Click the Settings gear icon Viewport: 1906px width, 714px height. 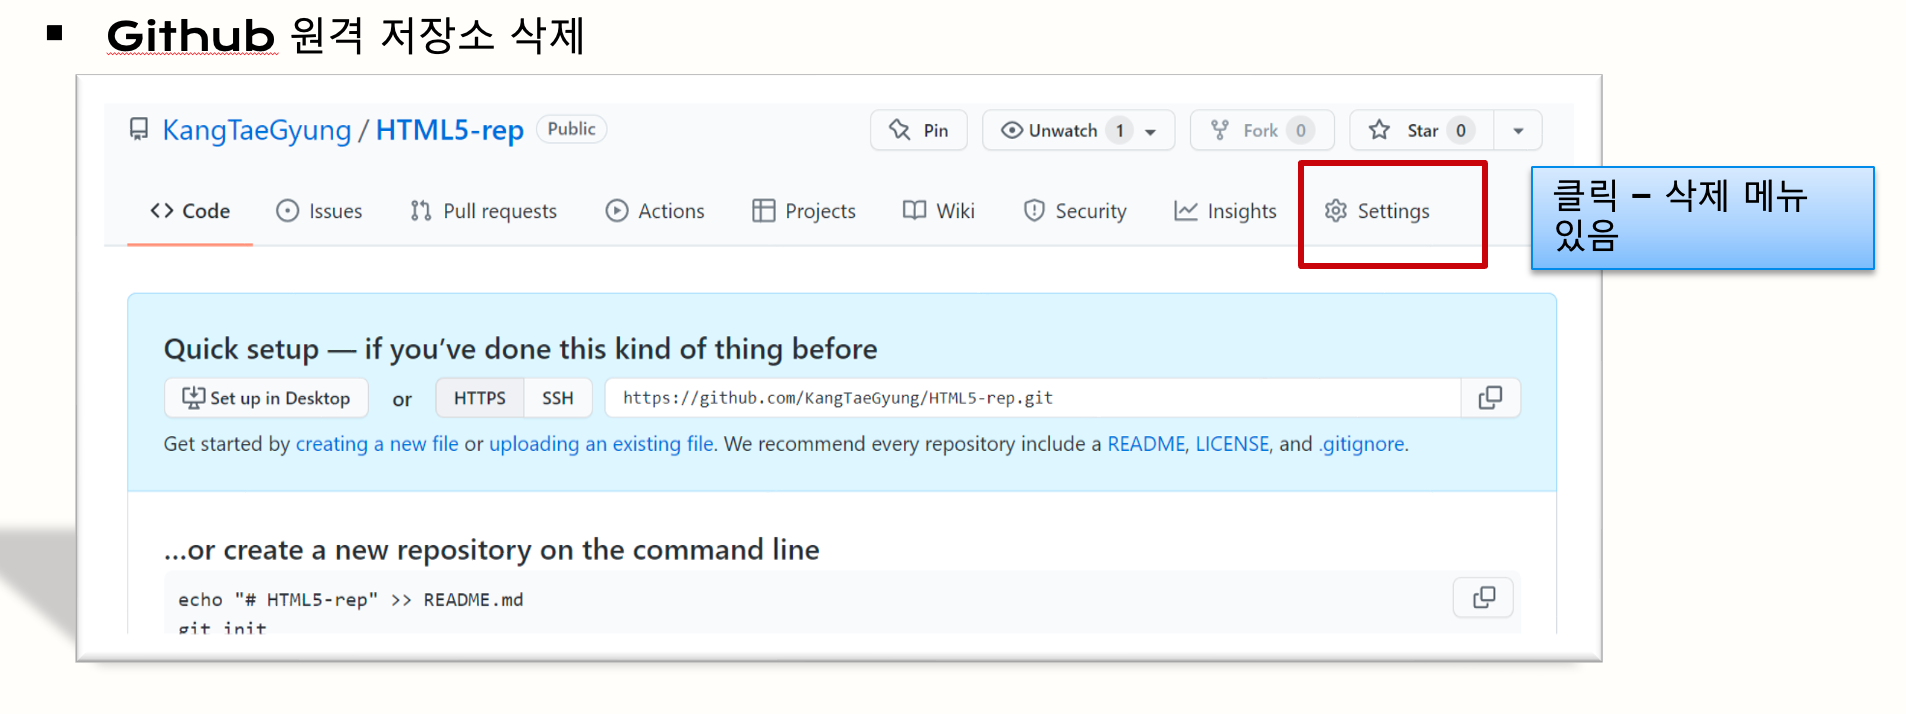(1336, 211)
